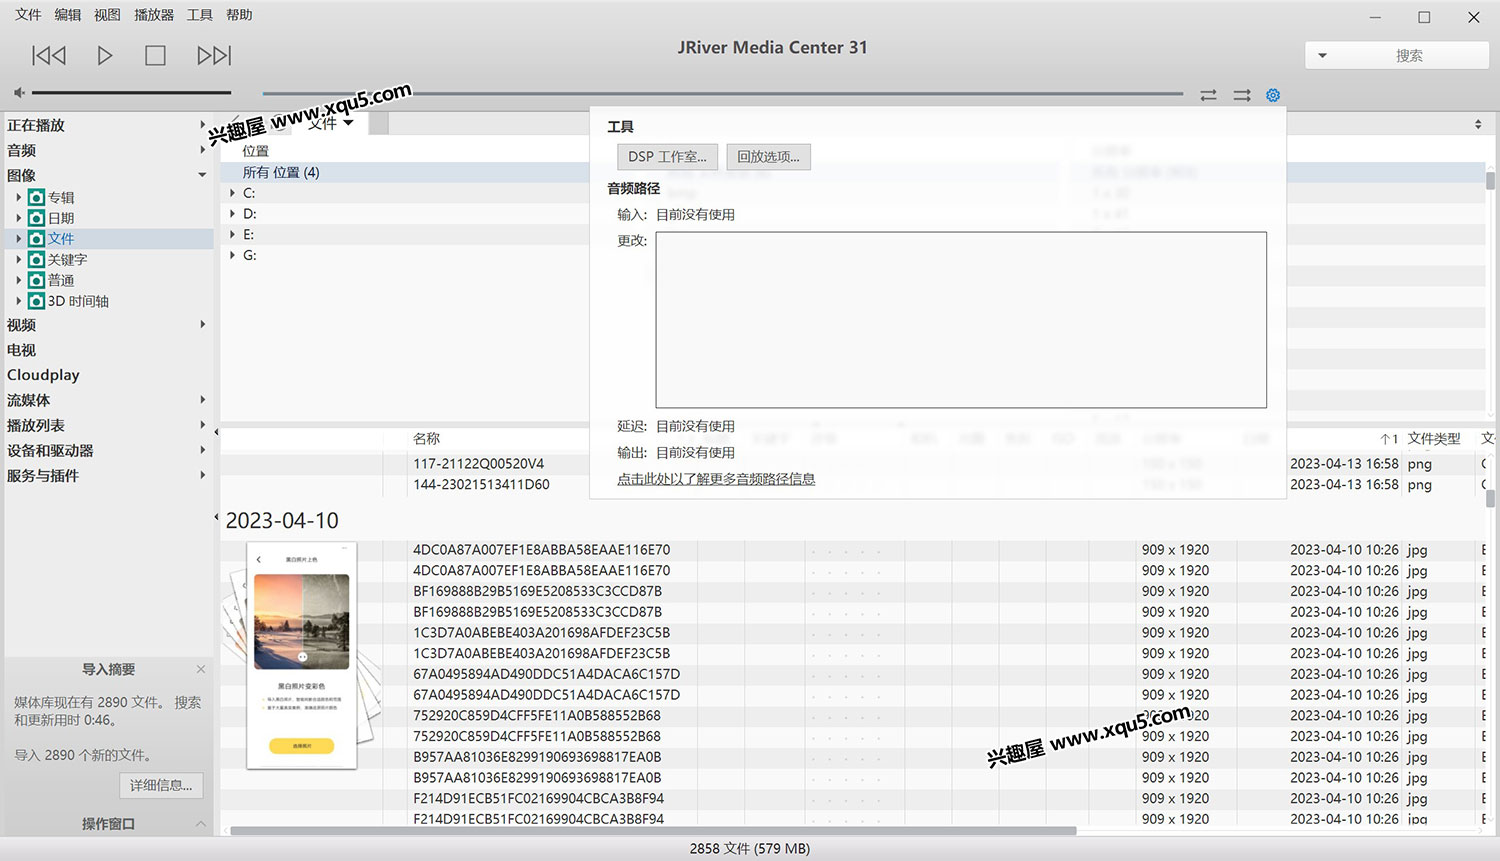Click the 普通 camera icon
1500x861 pixels.
(36, 281)
